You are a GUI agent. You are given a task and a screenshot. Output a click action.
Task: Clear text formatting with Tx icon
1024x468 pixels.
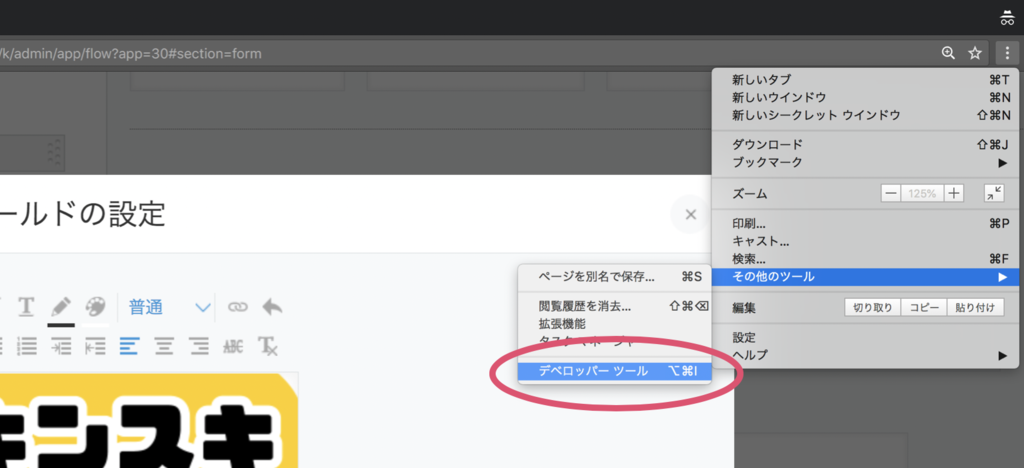268,346
